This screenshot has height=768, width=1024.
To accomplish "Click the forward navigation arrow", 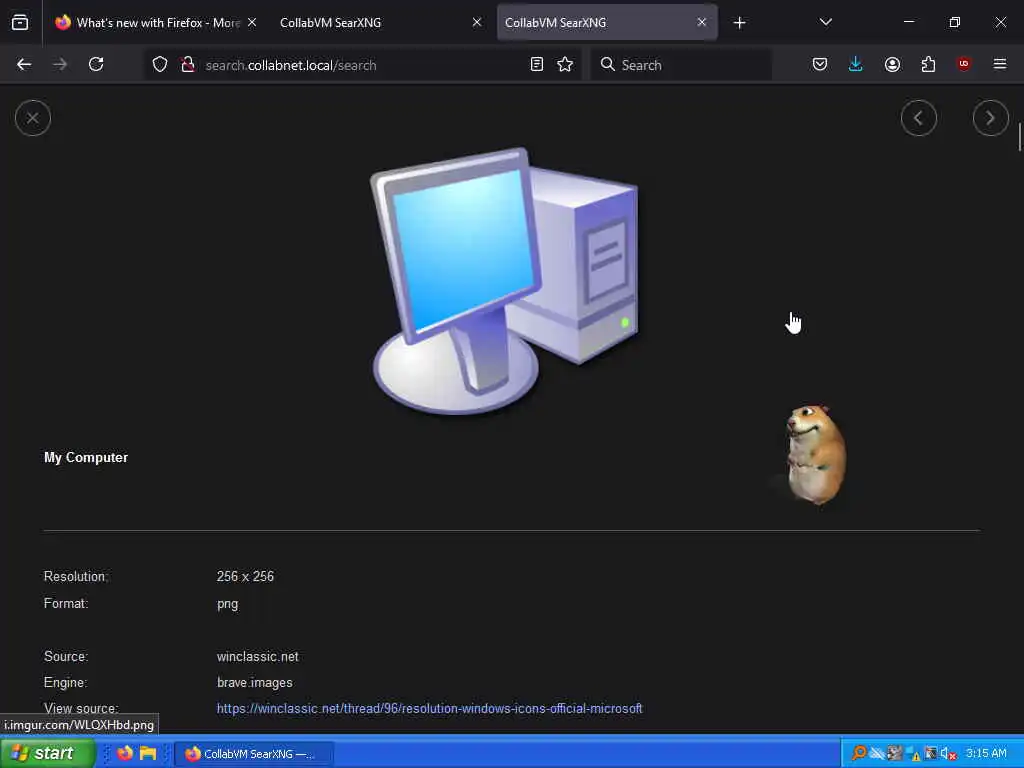I will pyautogui.click(x=60, y=64).
